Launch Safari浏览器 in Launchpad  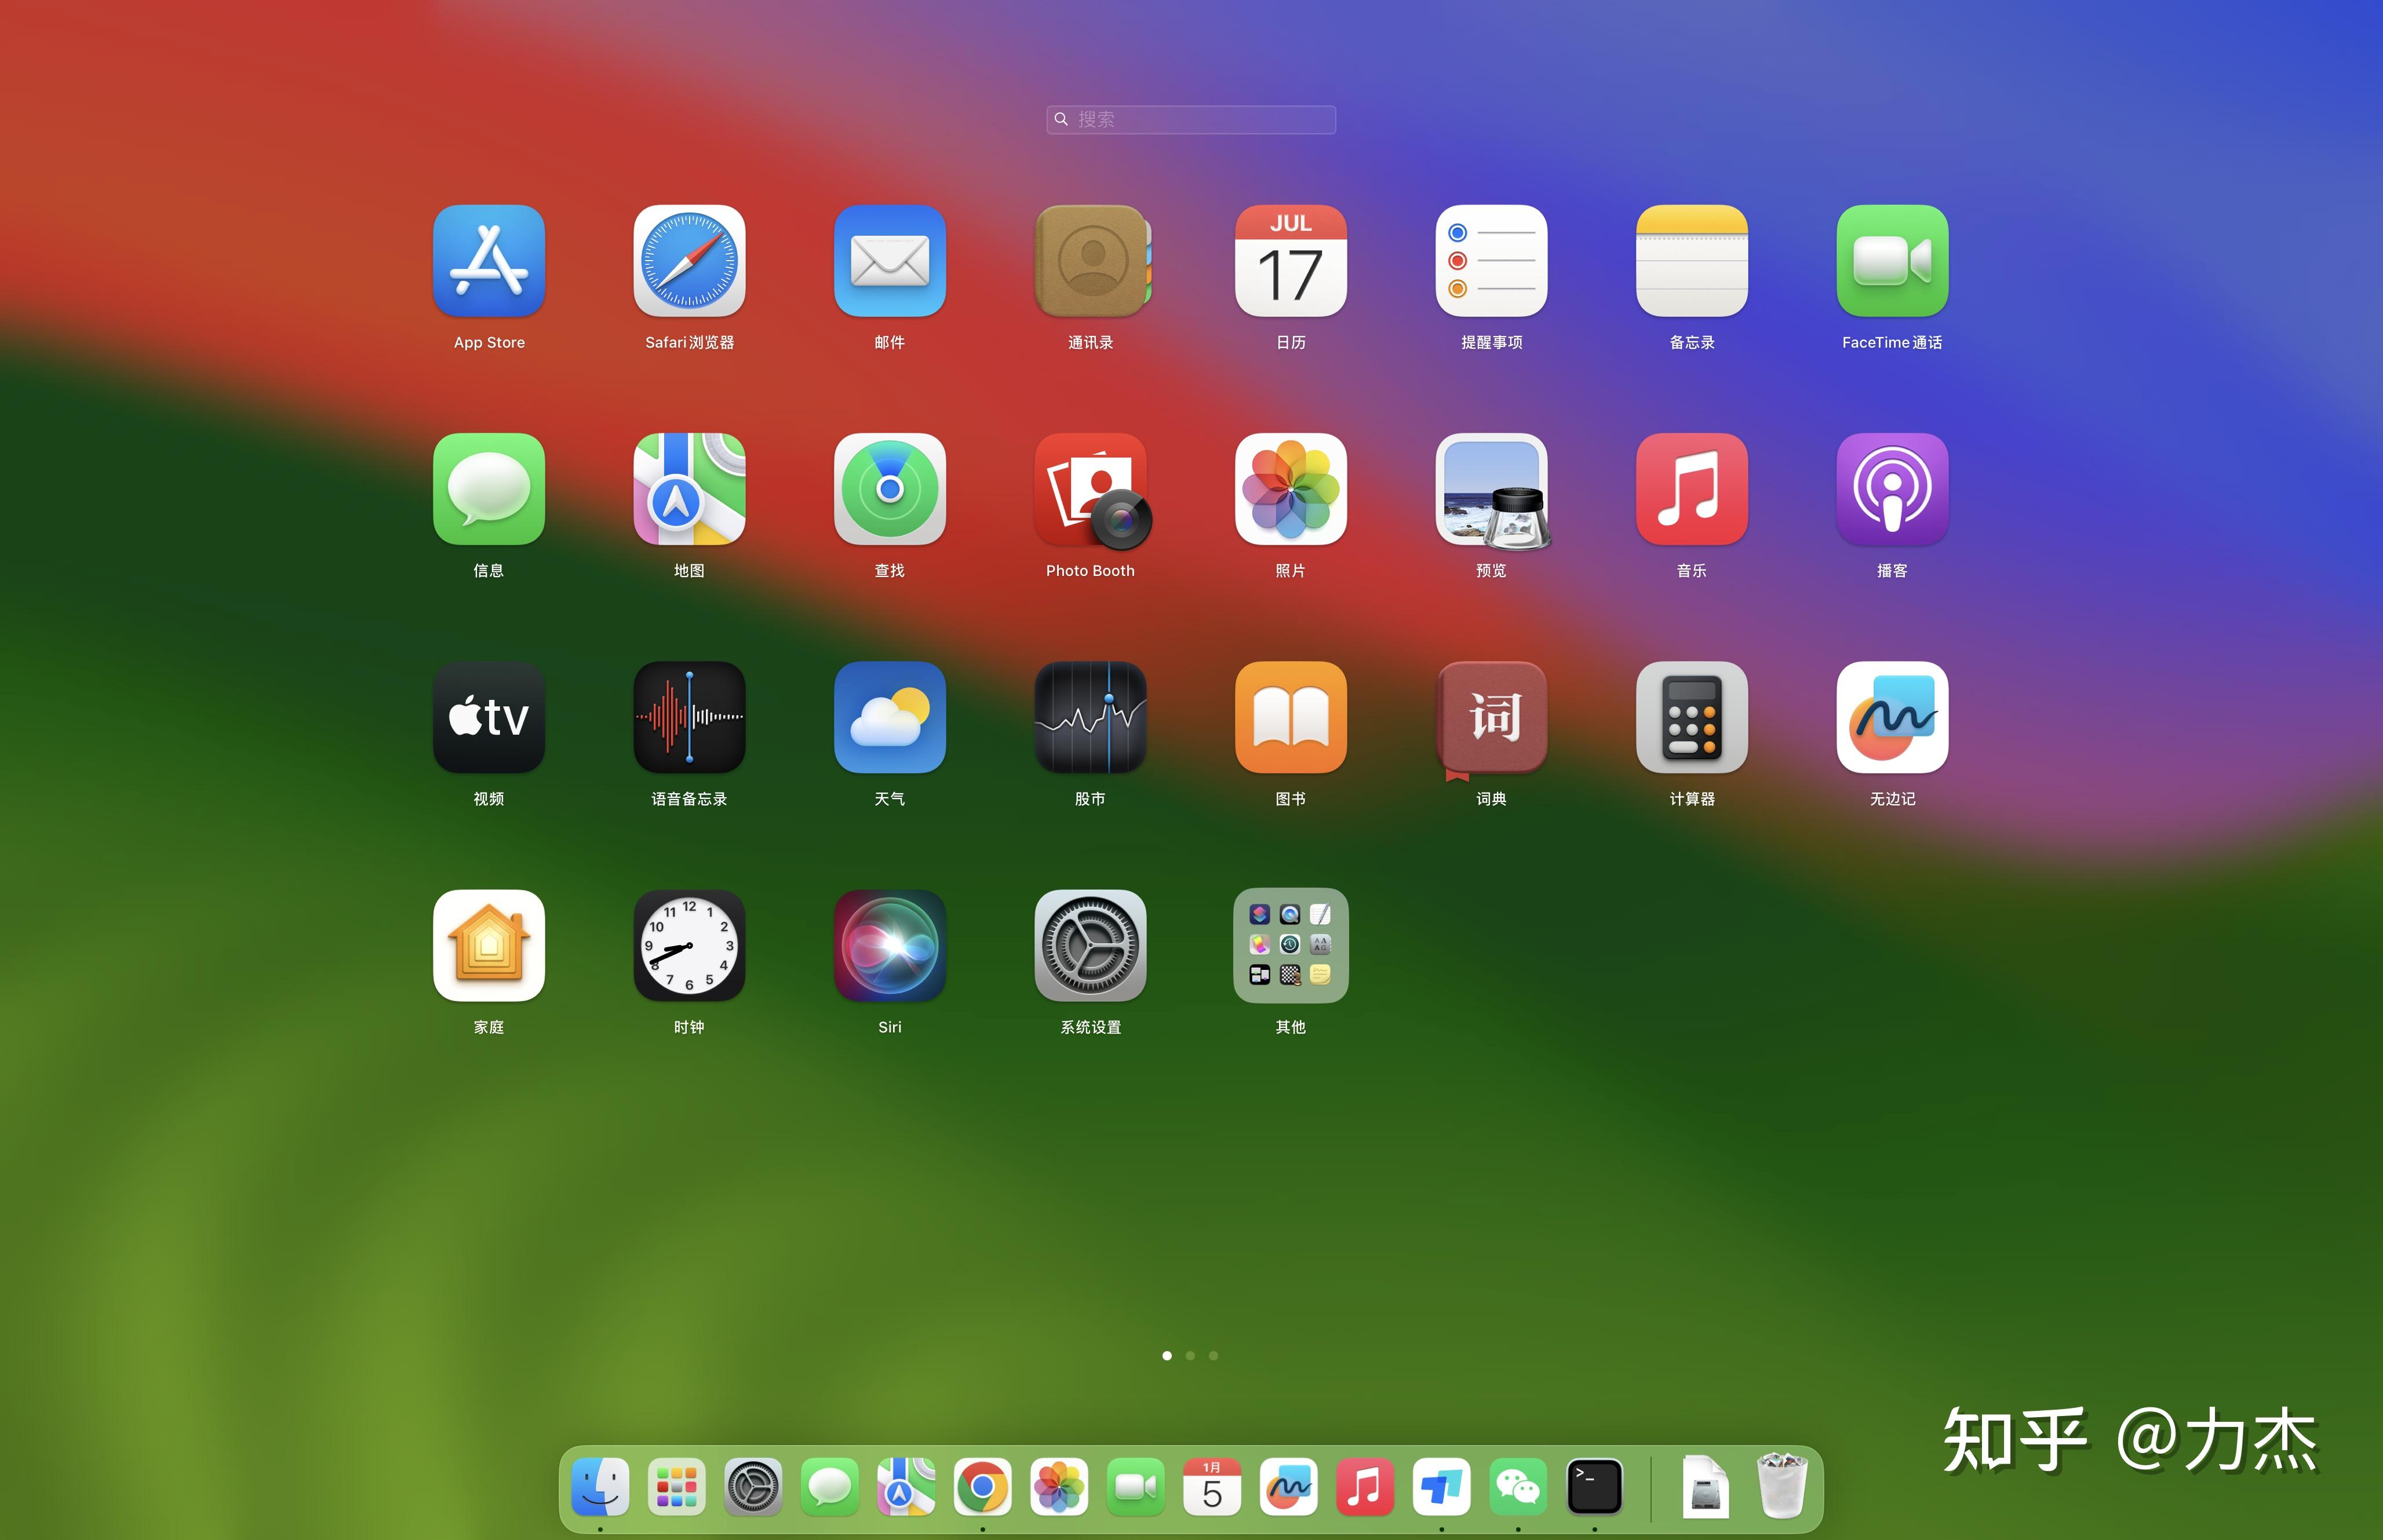689,261
